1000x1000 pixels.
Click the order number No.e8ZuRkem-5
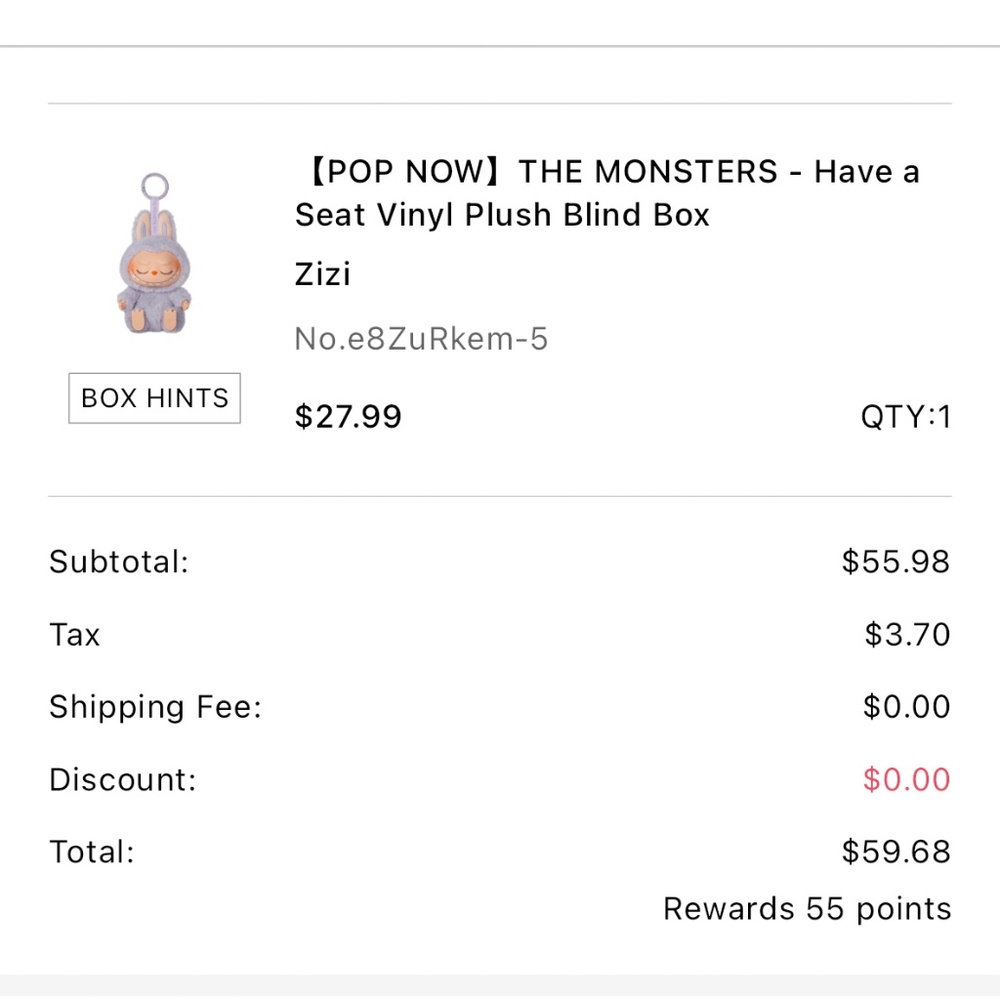pyautogui.click(x=420, y=339)
